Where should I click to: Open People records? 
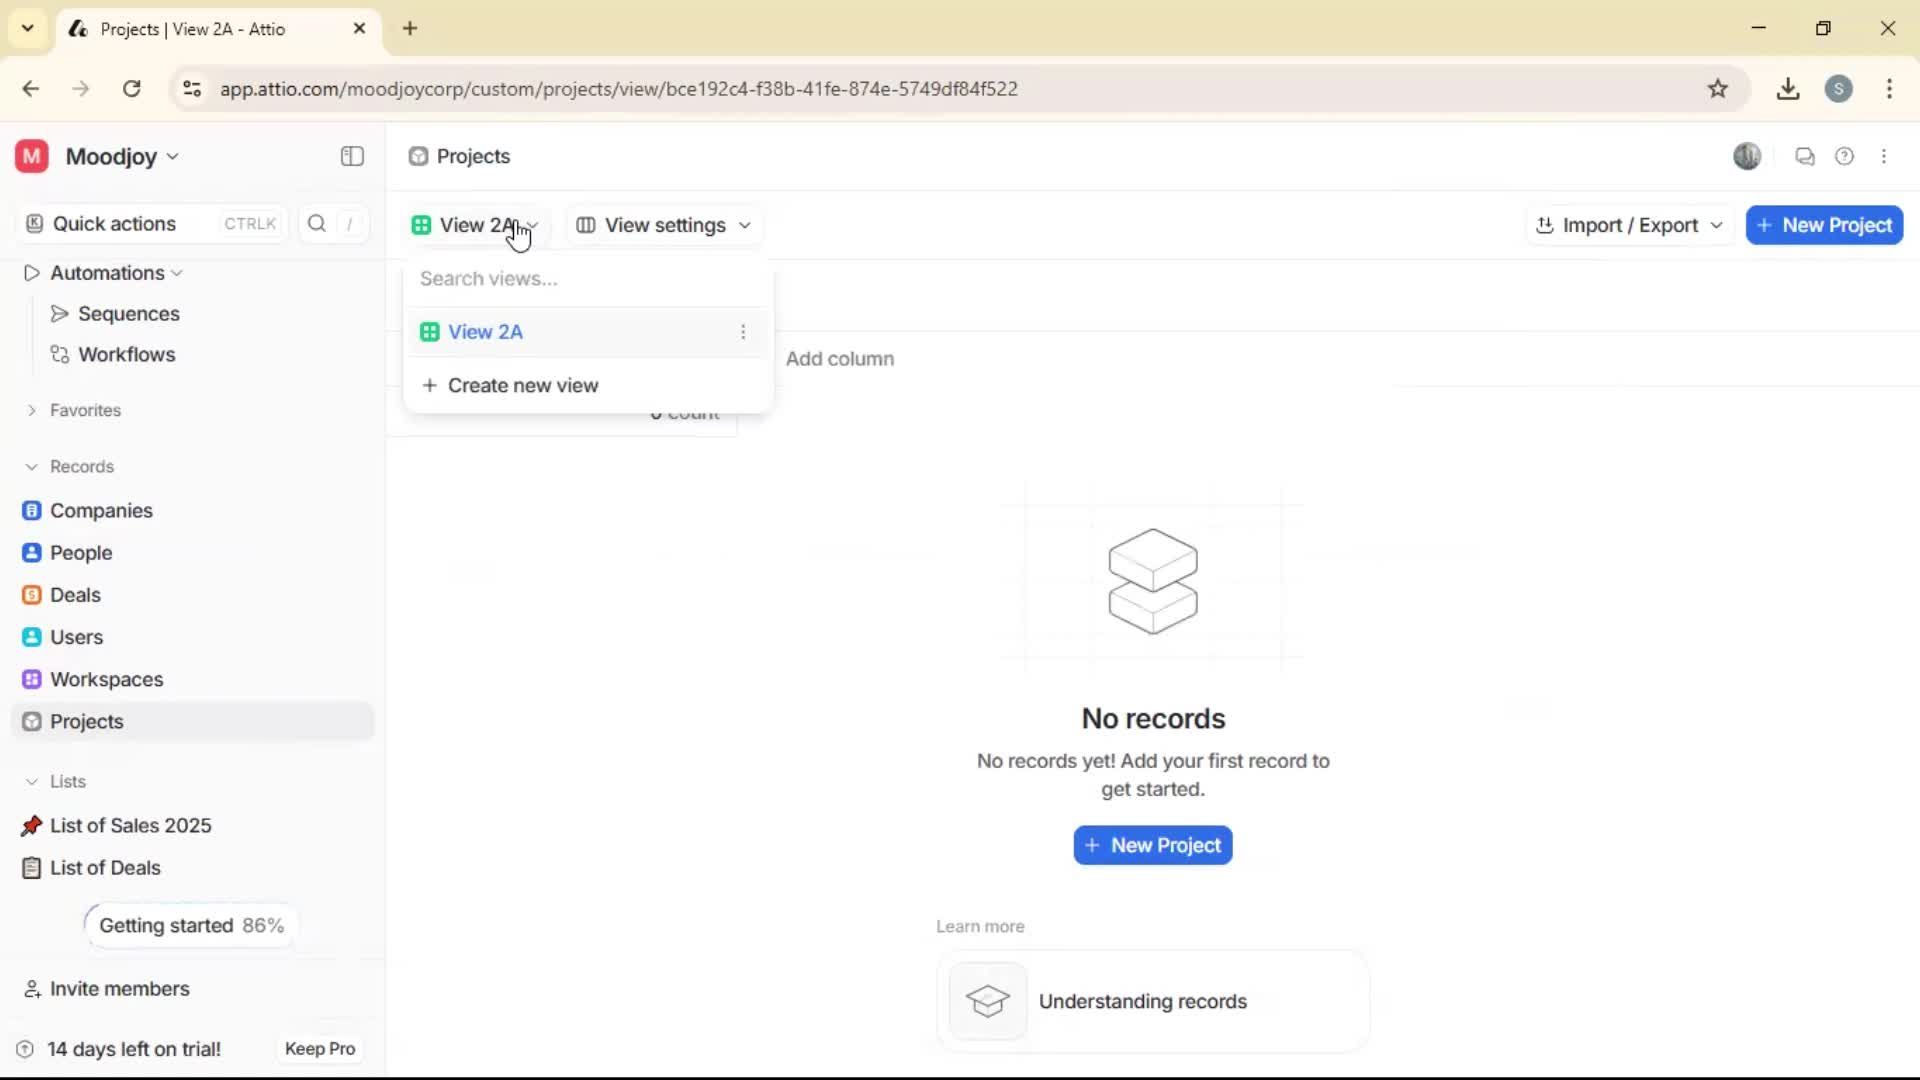pos(80,552)
